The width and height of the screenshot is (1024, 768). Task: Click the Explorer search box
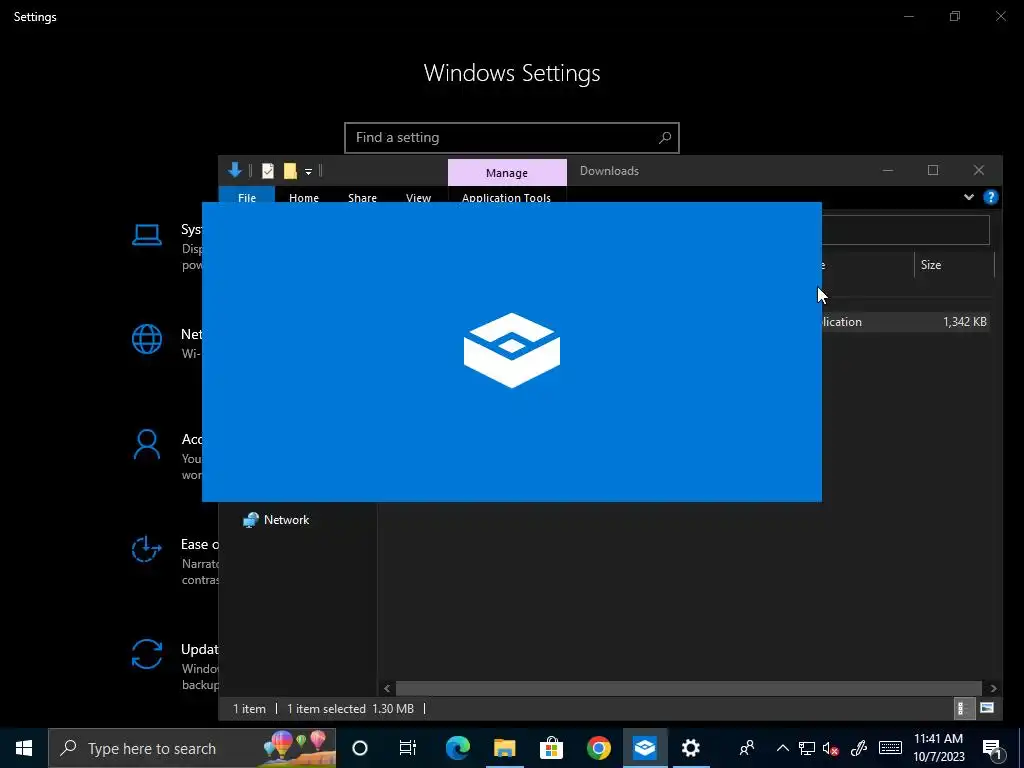906,230
